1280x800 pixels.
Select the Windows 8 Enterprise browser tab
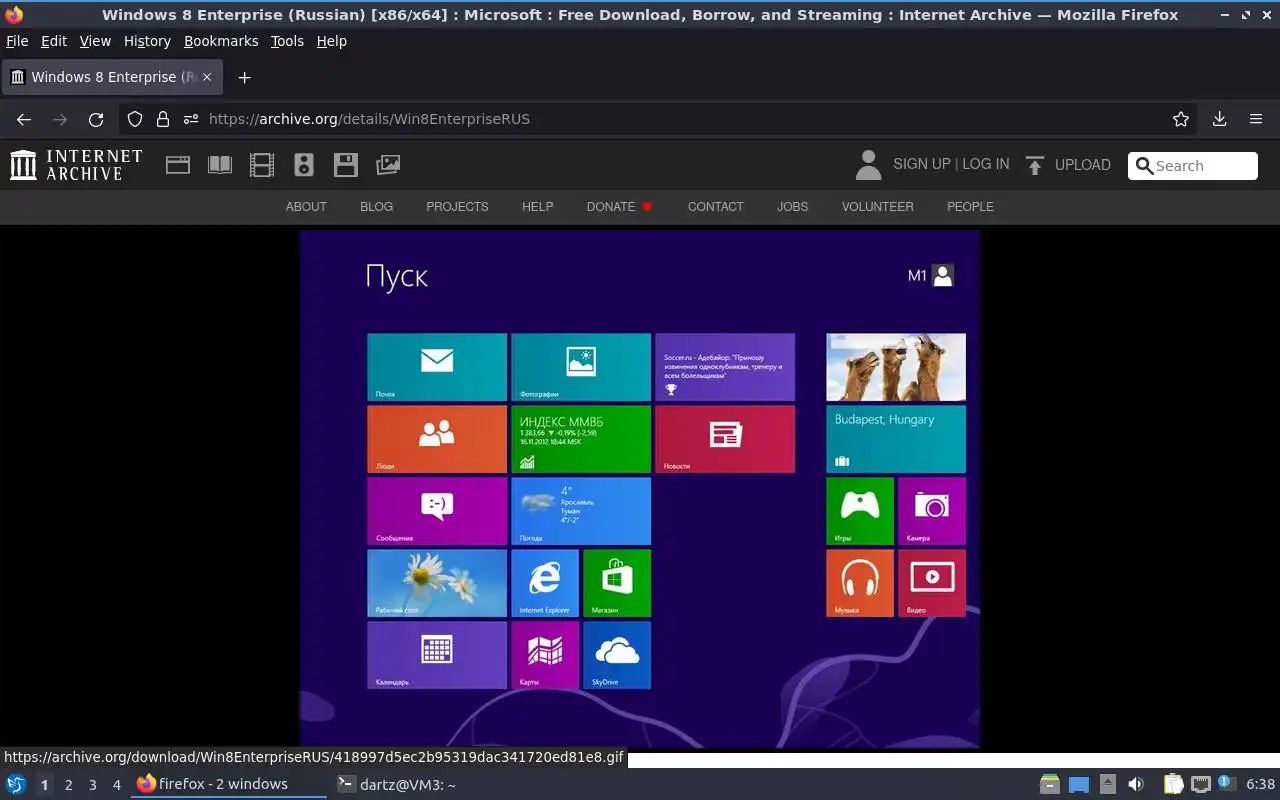tap(112, 77)
